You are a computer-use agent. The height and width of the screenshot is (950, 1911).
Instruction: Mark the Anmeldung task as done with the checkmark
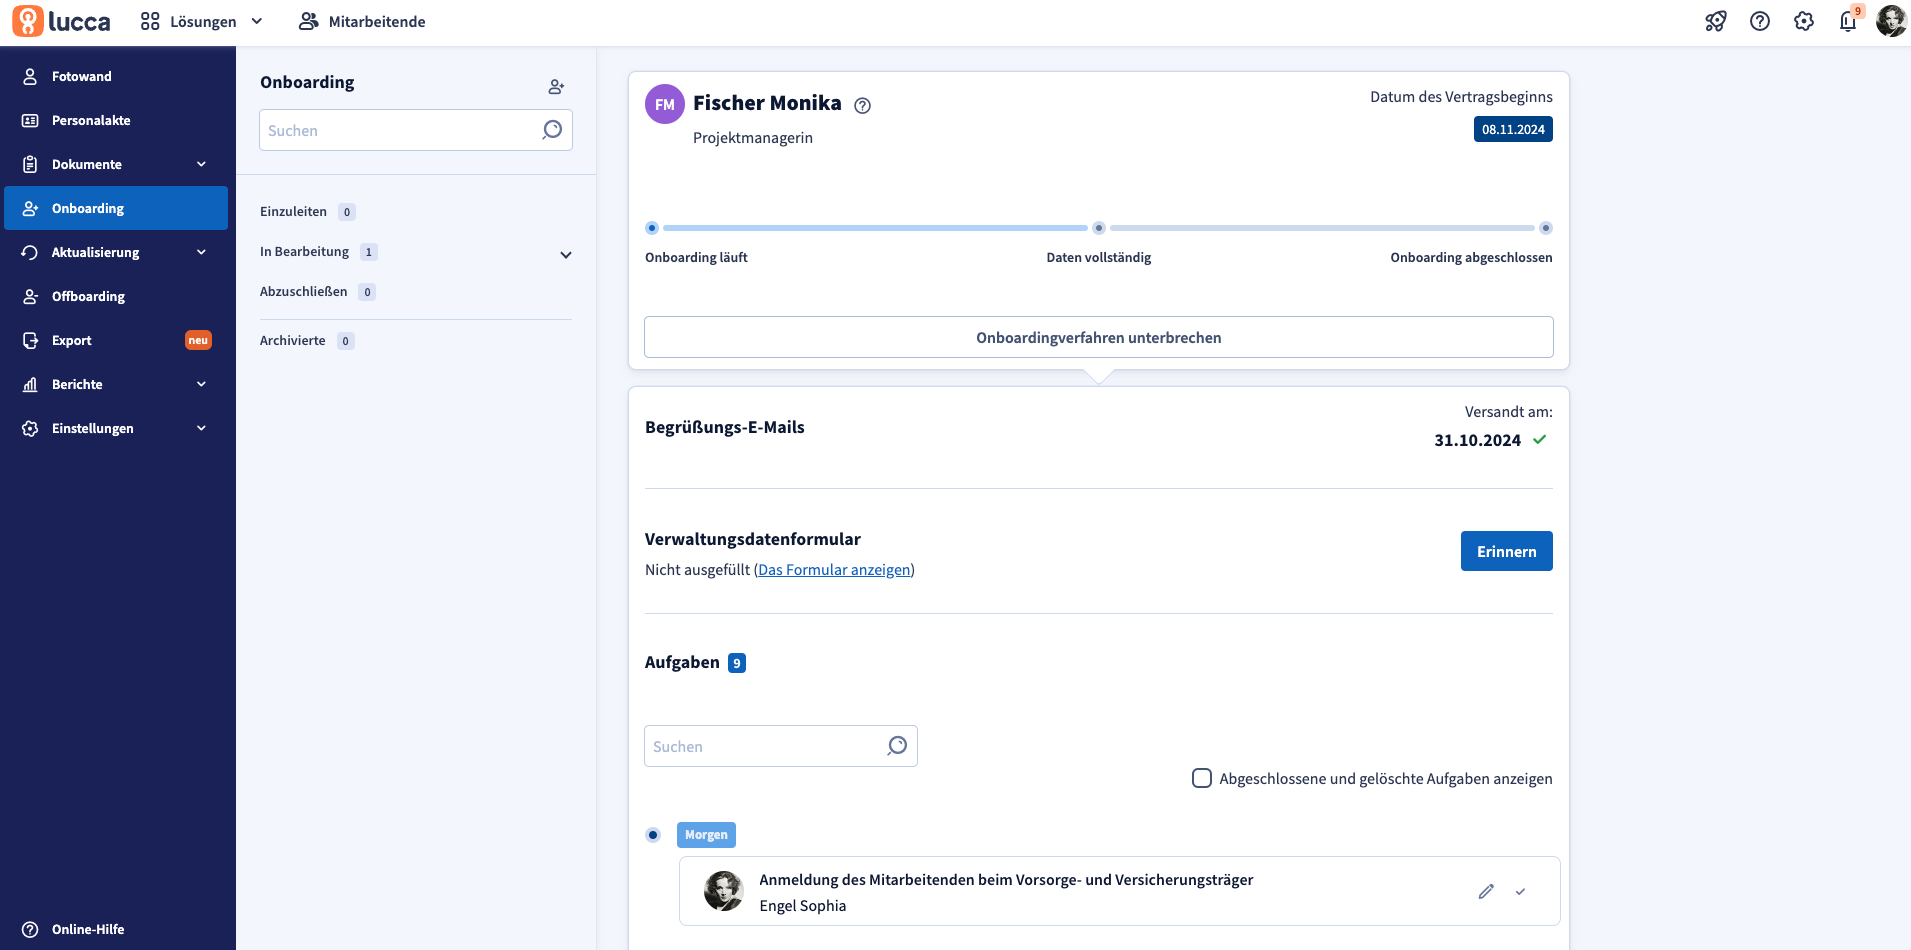1520,891
